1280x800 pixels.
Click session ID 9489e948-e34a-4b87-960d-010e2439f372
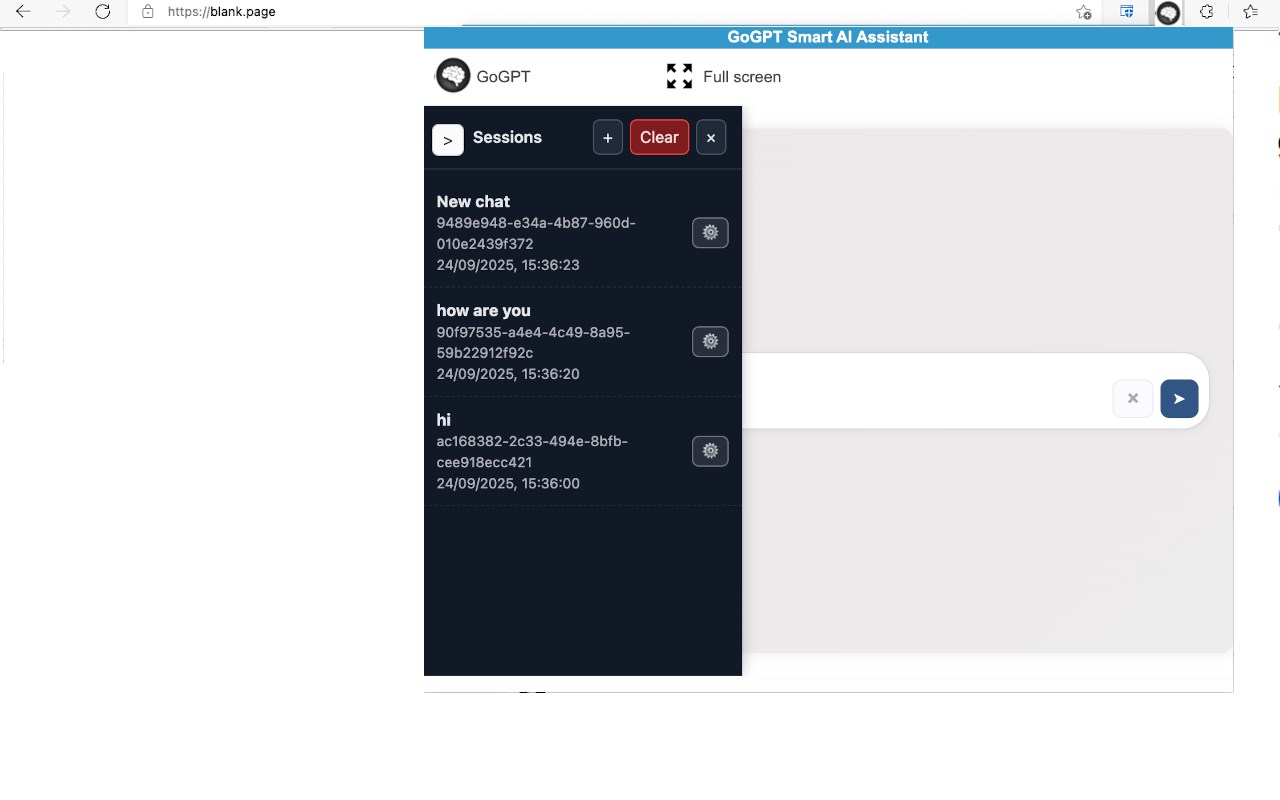(536, 233)
